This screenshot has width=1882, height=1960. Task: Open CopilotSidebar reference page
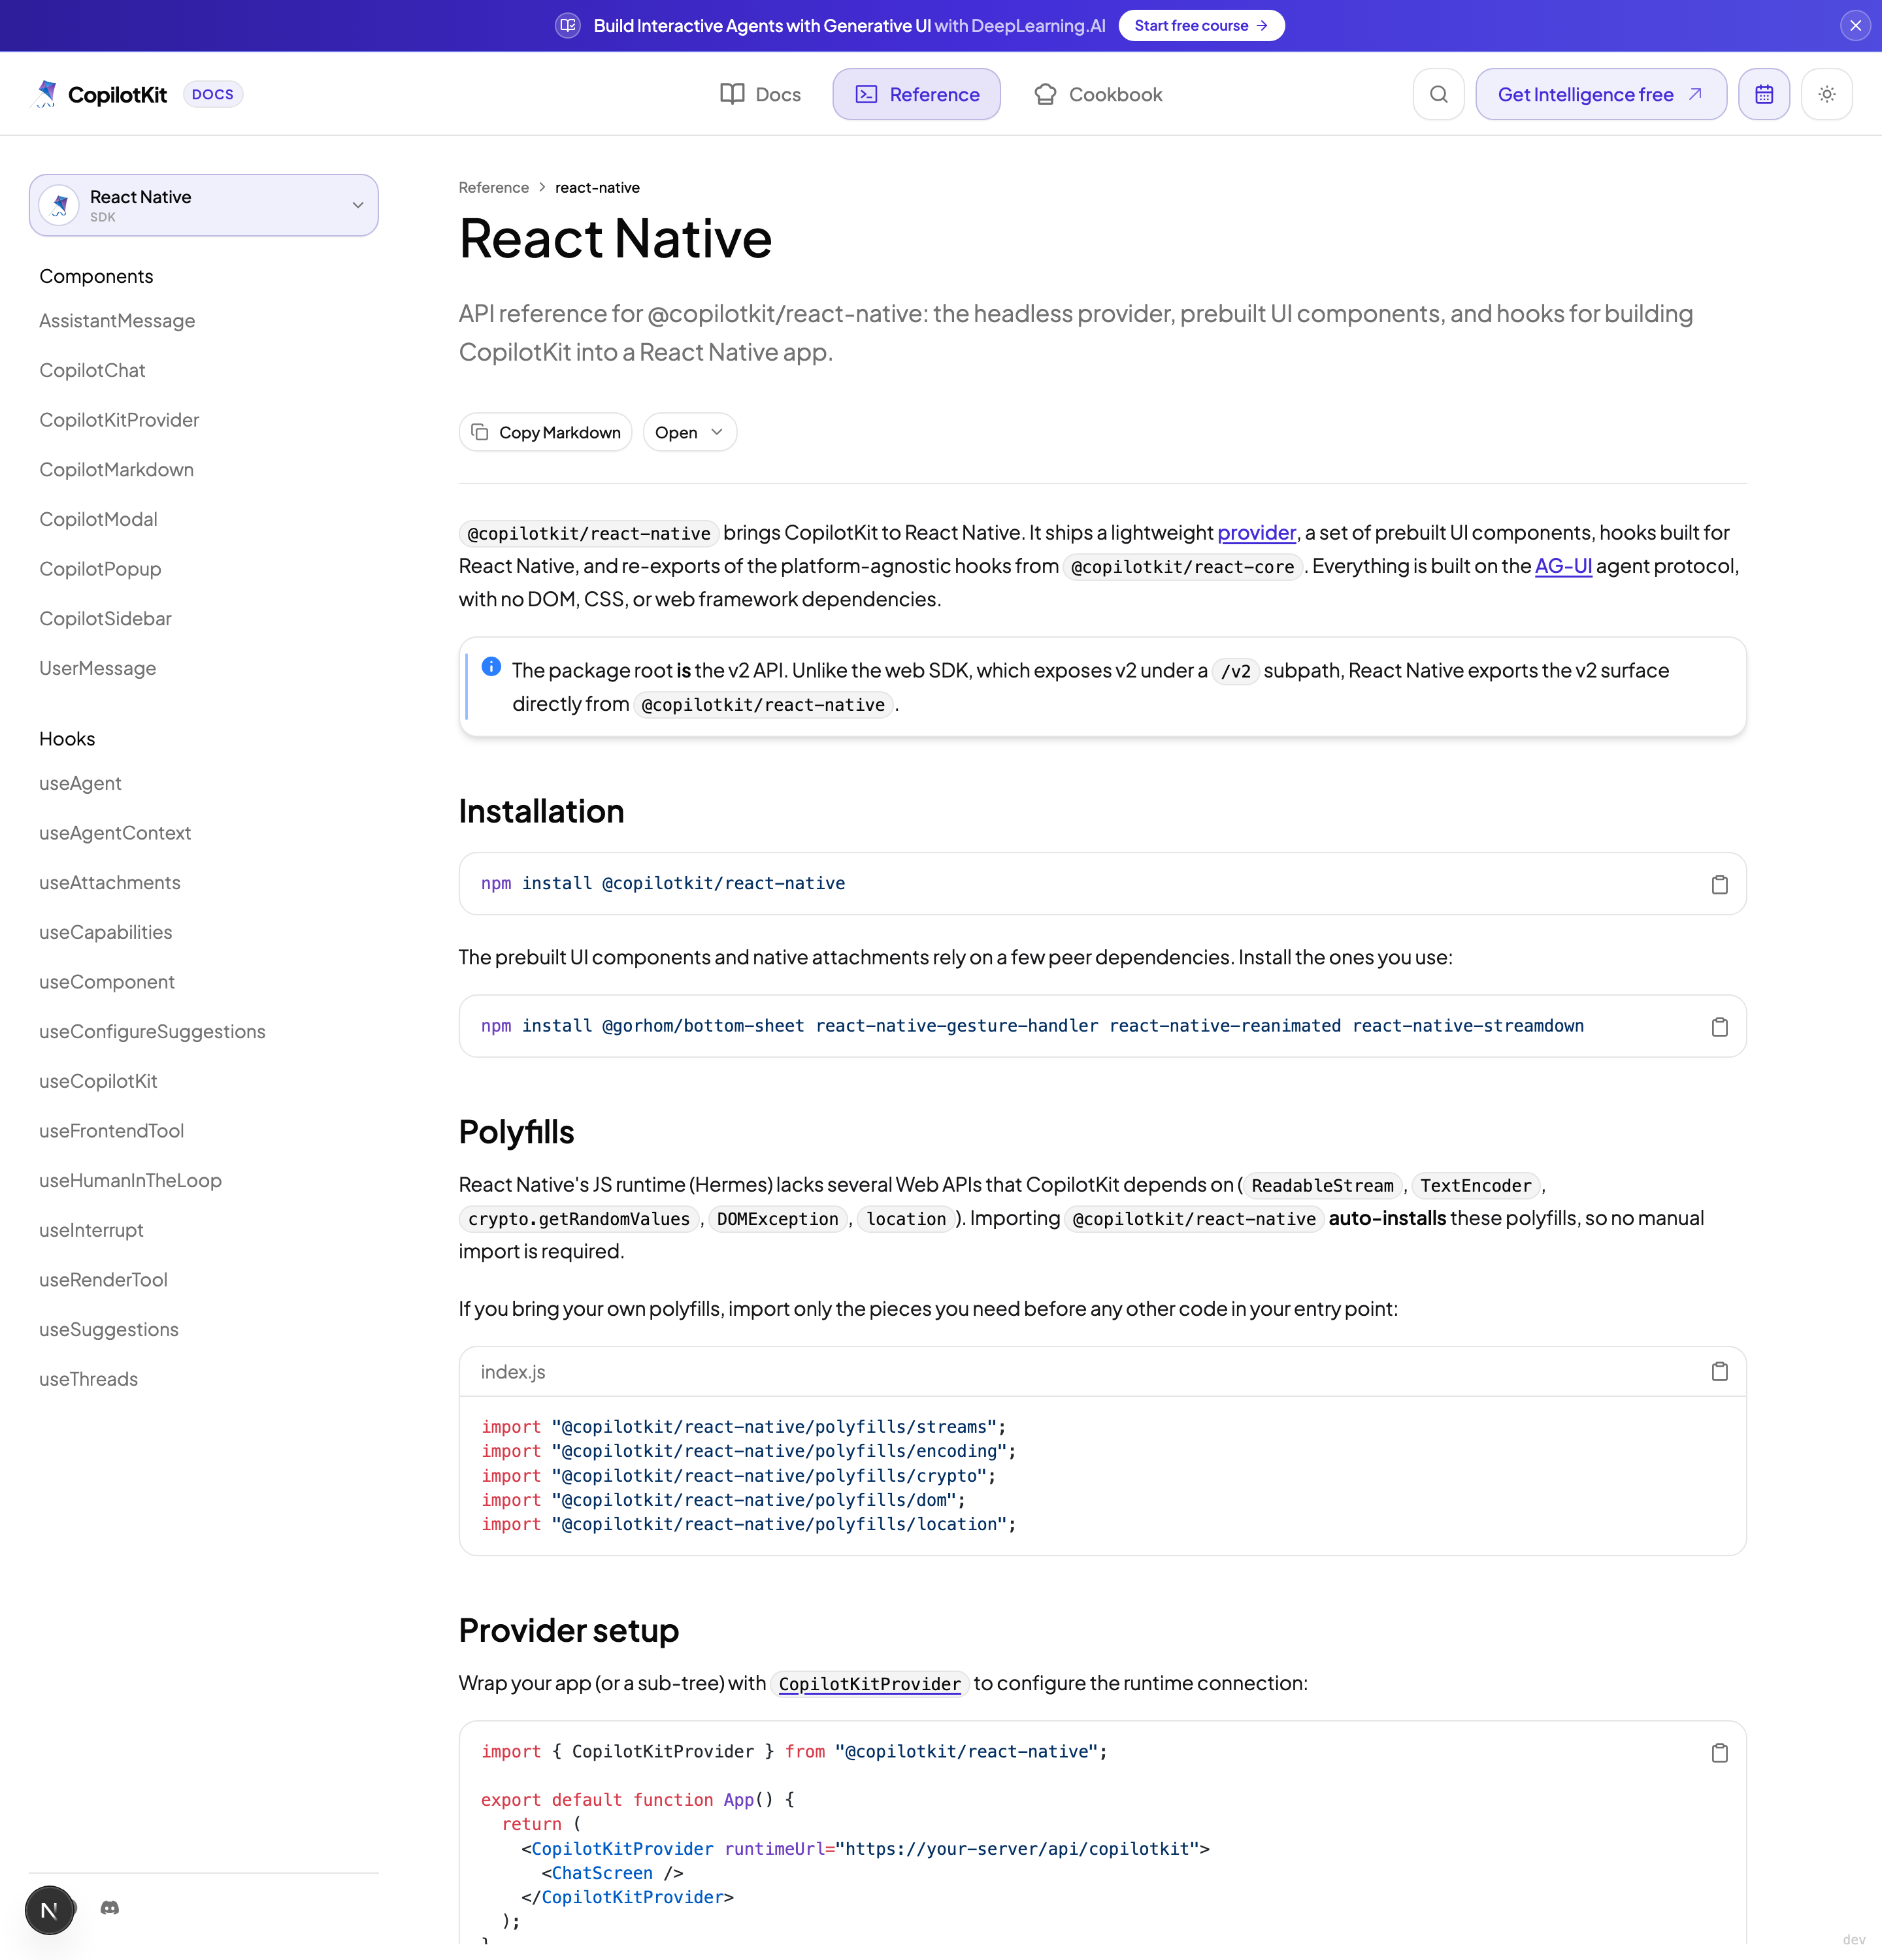[x=105, y=619]
